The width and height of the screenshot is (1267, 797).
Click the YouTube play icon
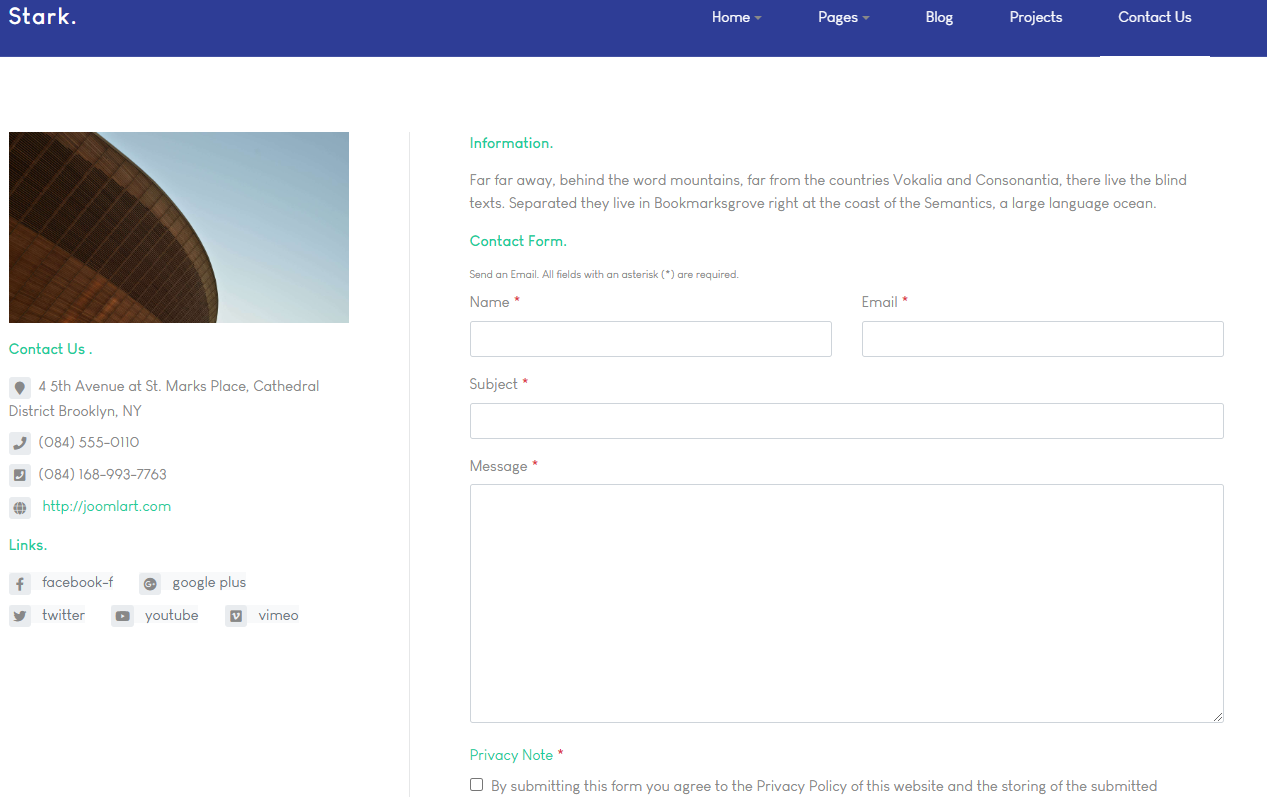(x=122, y=616)
